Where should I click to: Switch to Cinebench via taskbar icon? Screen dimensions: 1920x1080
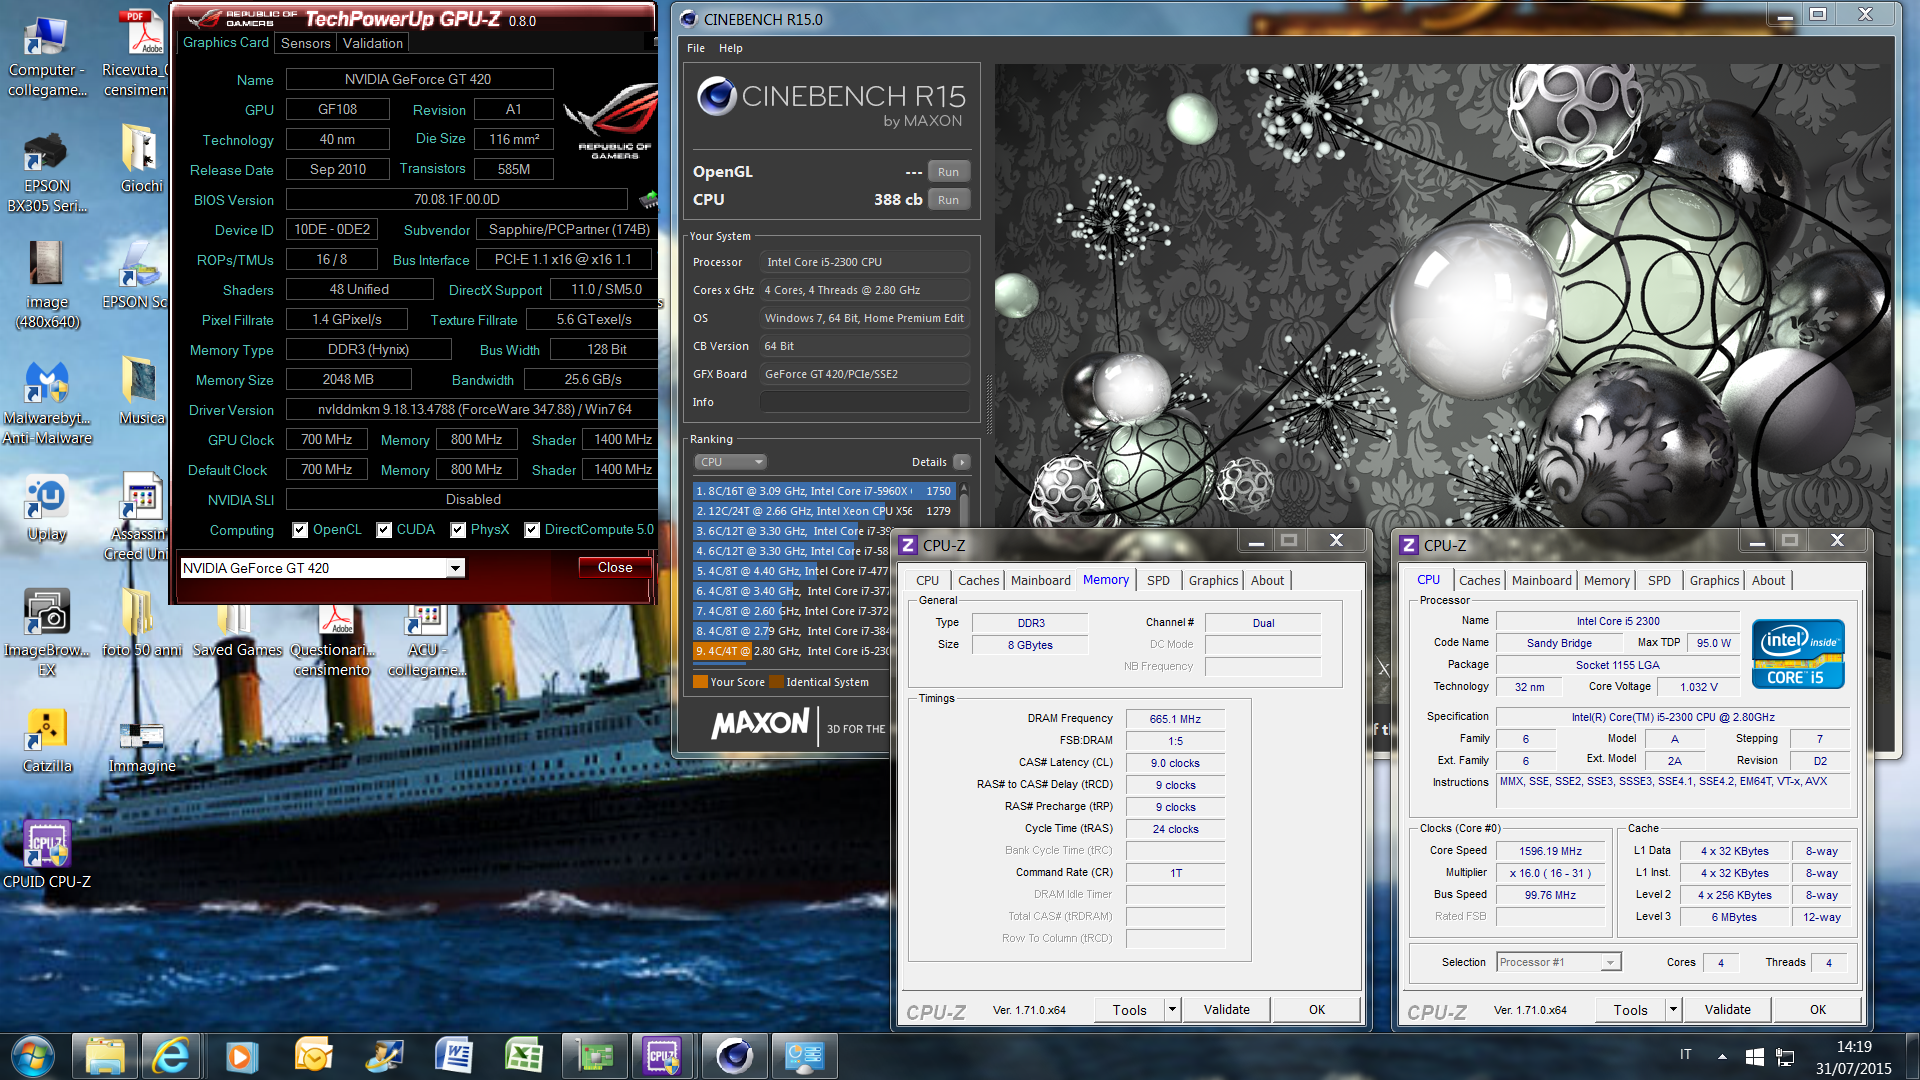click(x=733, y=1056)
